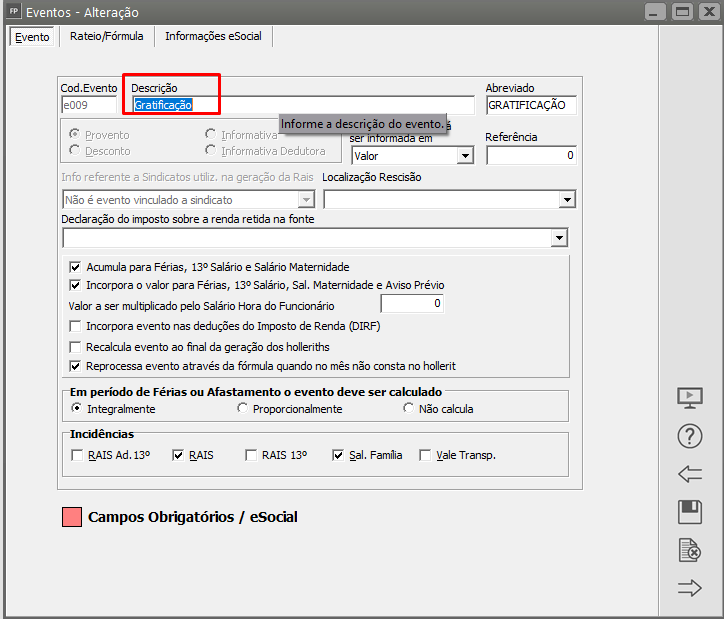Select the Proporcionalmente radio option
Viewport: 724px width, 619px height.
(242, 409)
